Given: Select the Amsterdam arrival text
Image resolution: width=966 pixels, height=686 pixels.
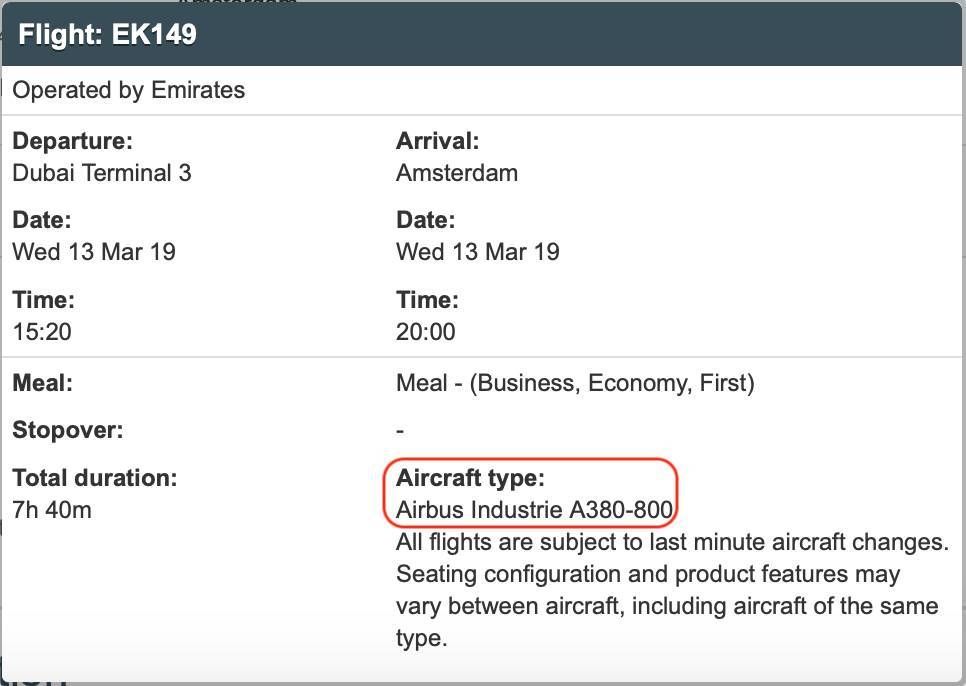Looking at the screenshot, I should click(457, 173).
